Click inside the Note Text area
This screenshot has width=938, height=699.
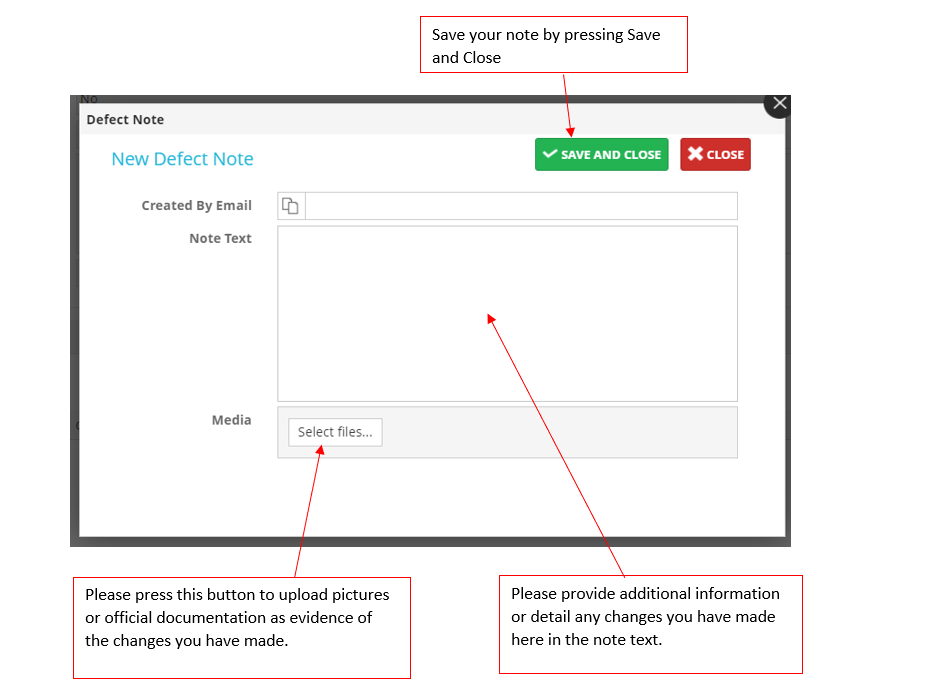click(507, 313)
